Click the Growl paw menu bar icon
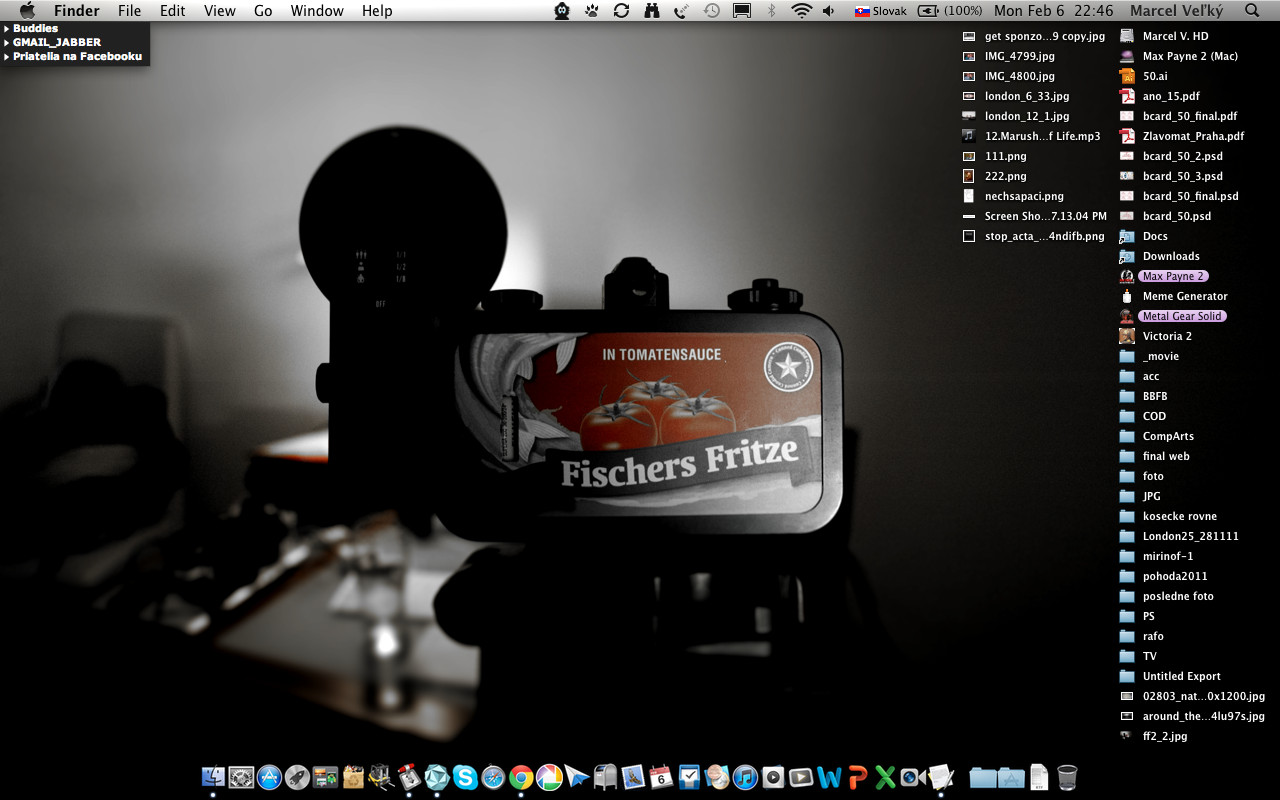Image resolution: width=1280 pixels, height=800 pixels. click(592, 11)
